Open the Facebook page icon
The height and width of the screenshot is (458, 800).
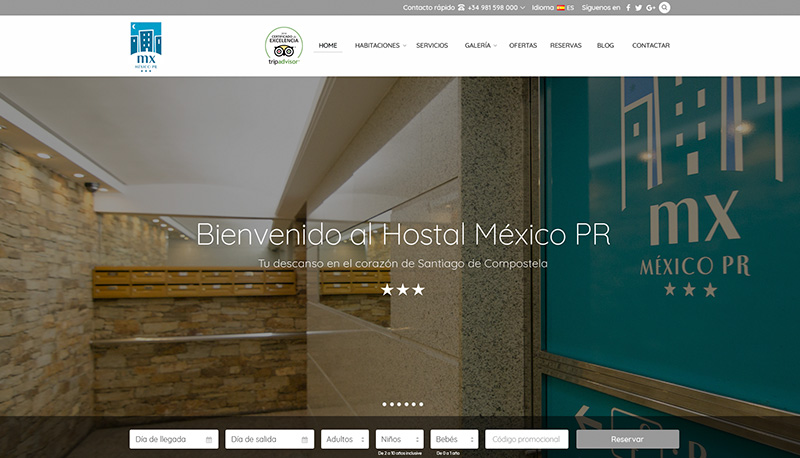click(628, 7)
